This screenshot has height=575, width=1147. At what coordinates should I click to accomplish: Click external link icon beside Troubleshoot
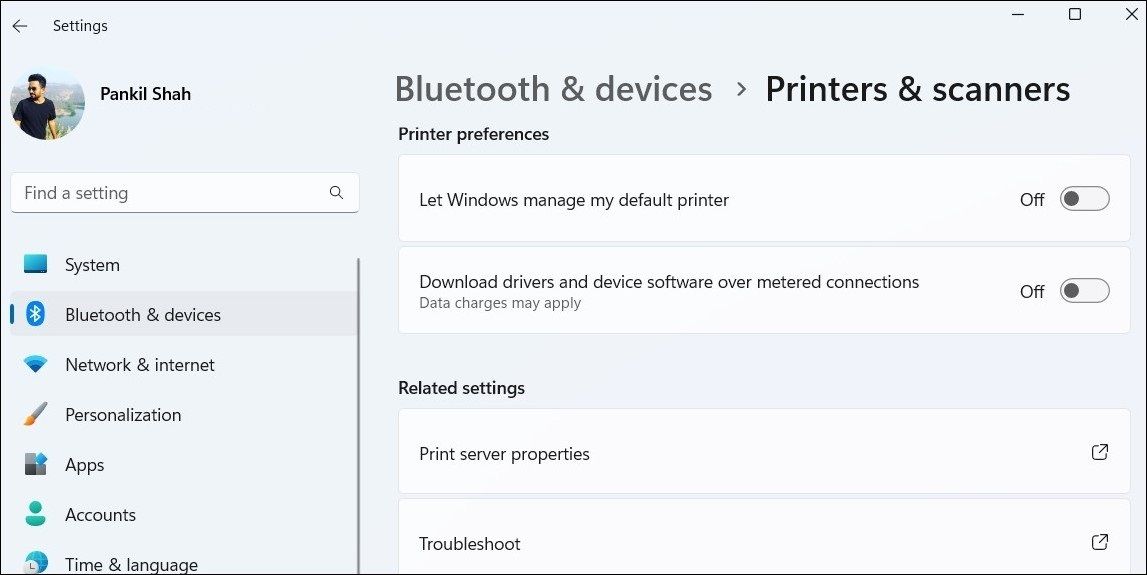[1099, 542]
